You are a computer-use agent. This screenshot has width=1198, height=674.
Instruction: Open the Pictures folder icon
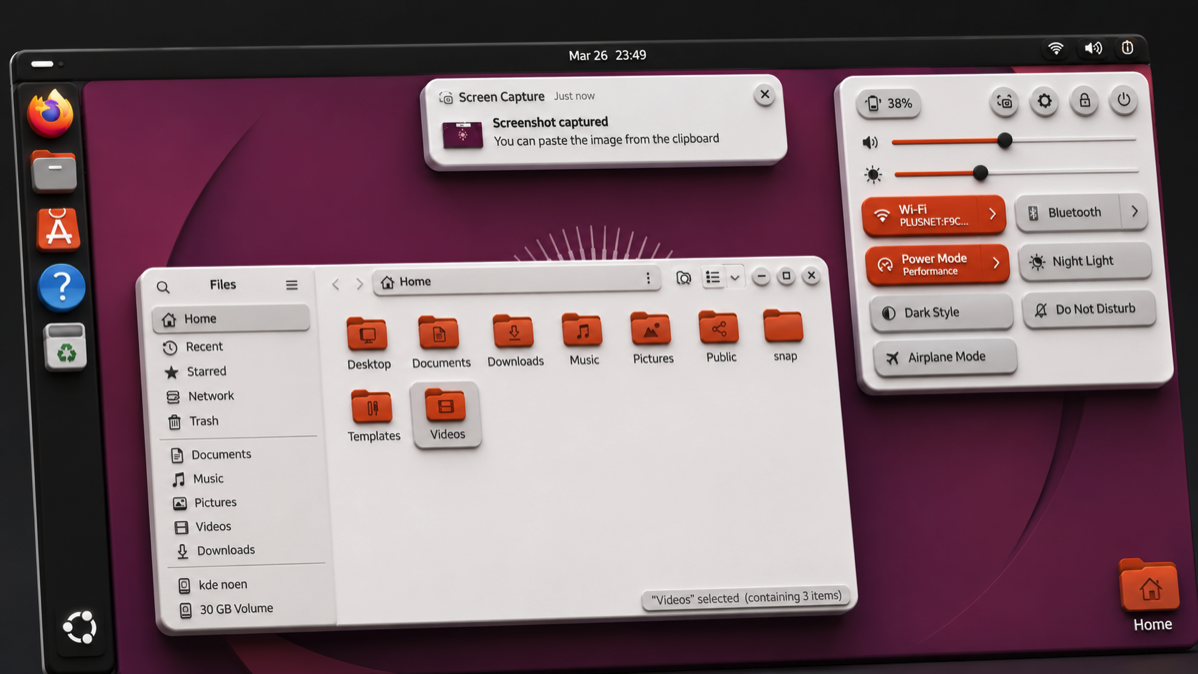point(651,329)
